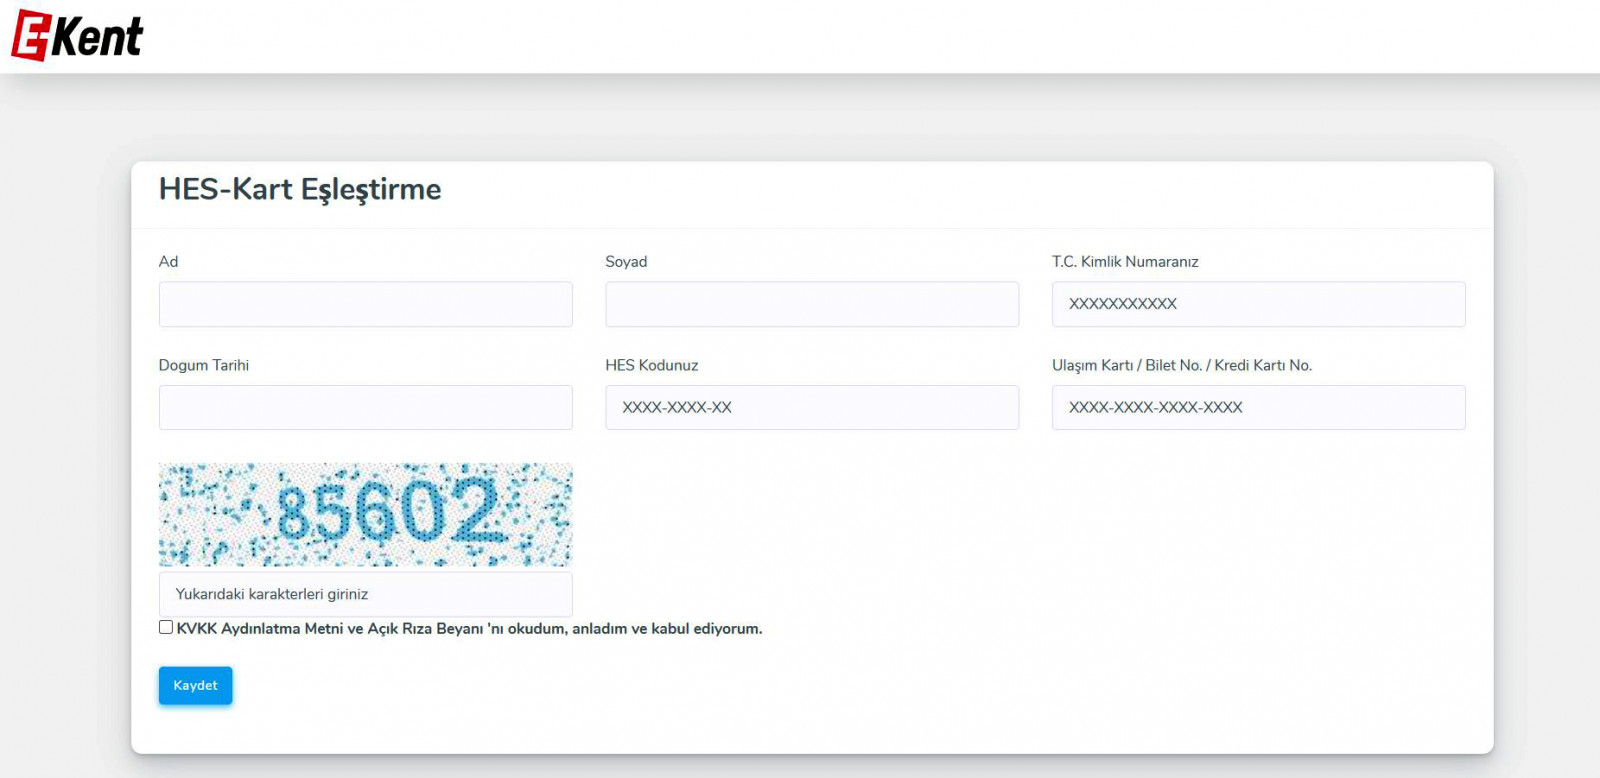This screenshot has height=778, width=1600.
Task: Click the Dogum Tarihi label
Action: [203, 366]
